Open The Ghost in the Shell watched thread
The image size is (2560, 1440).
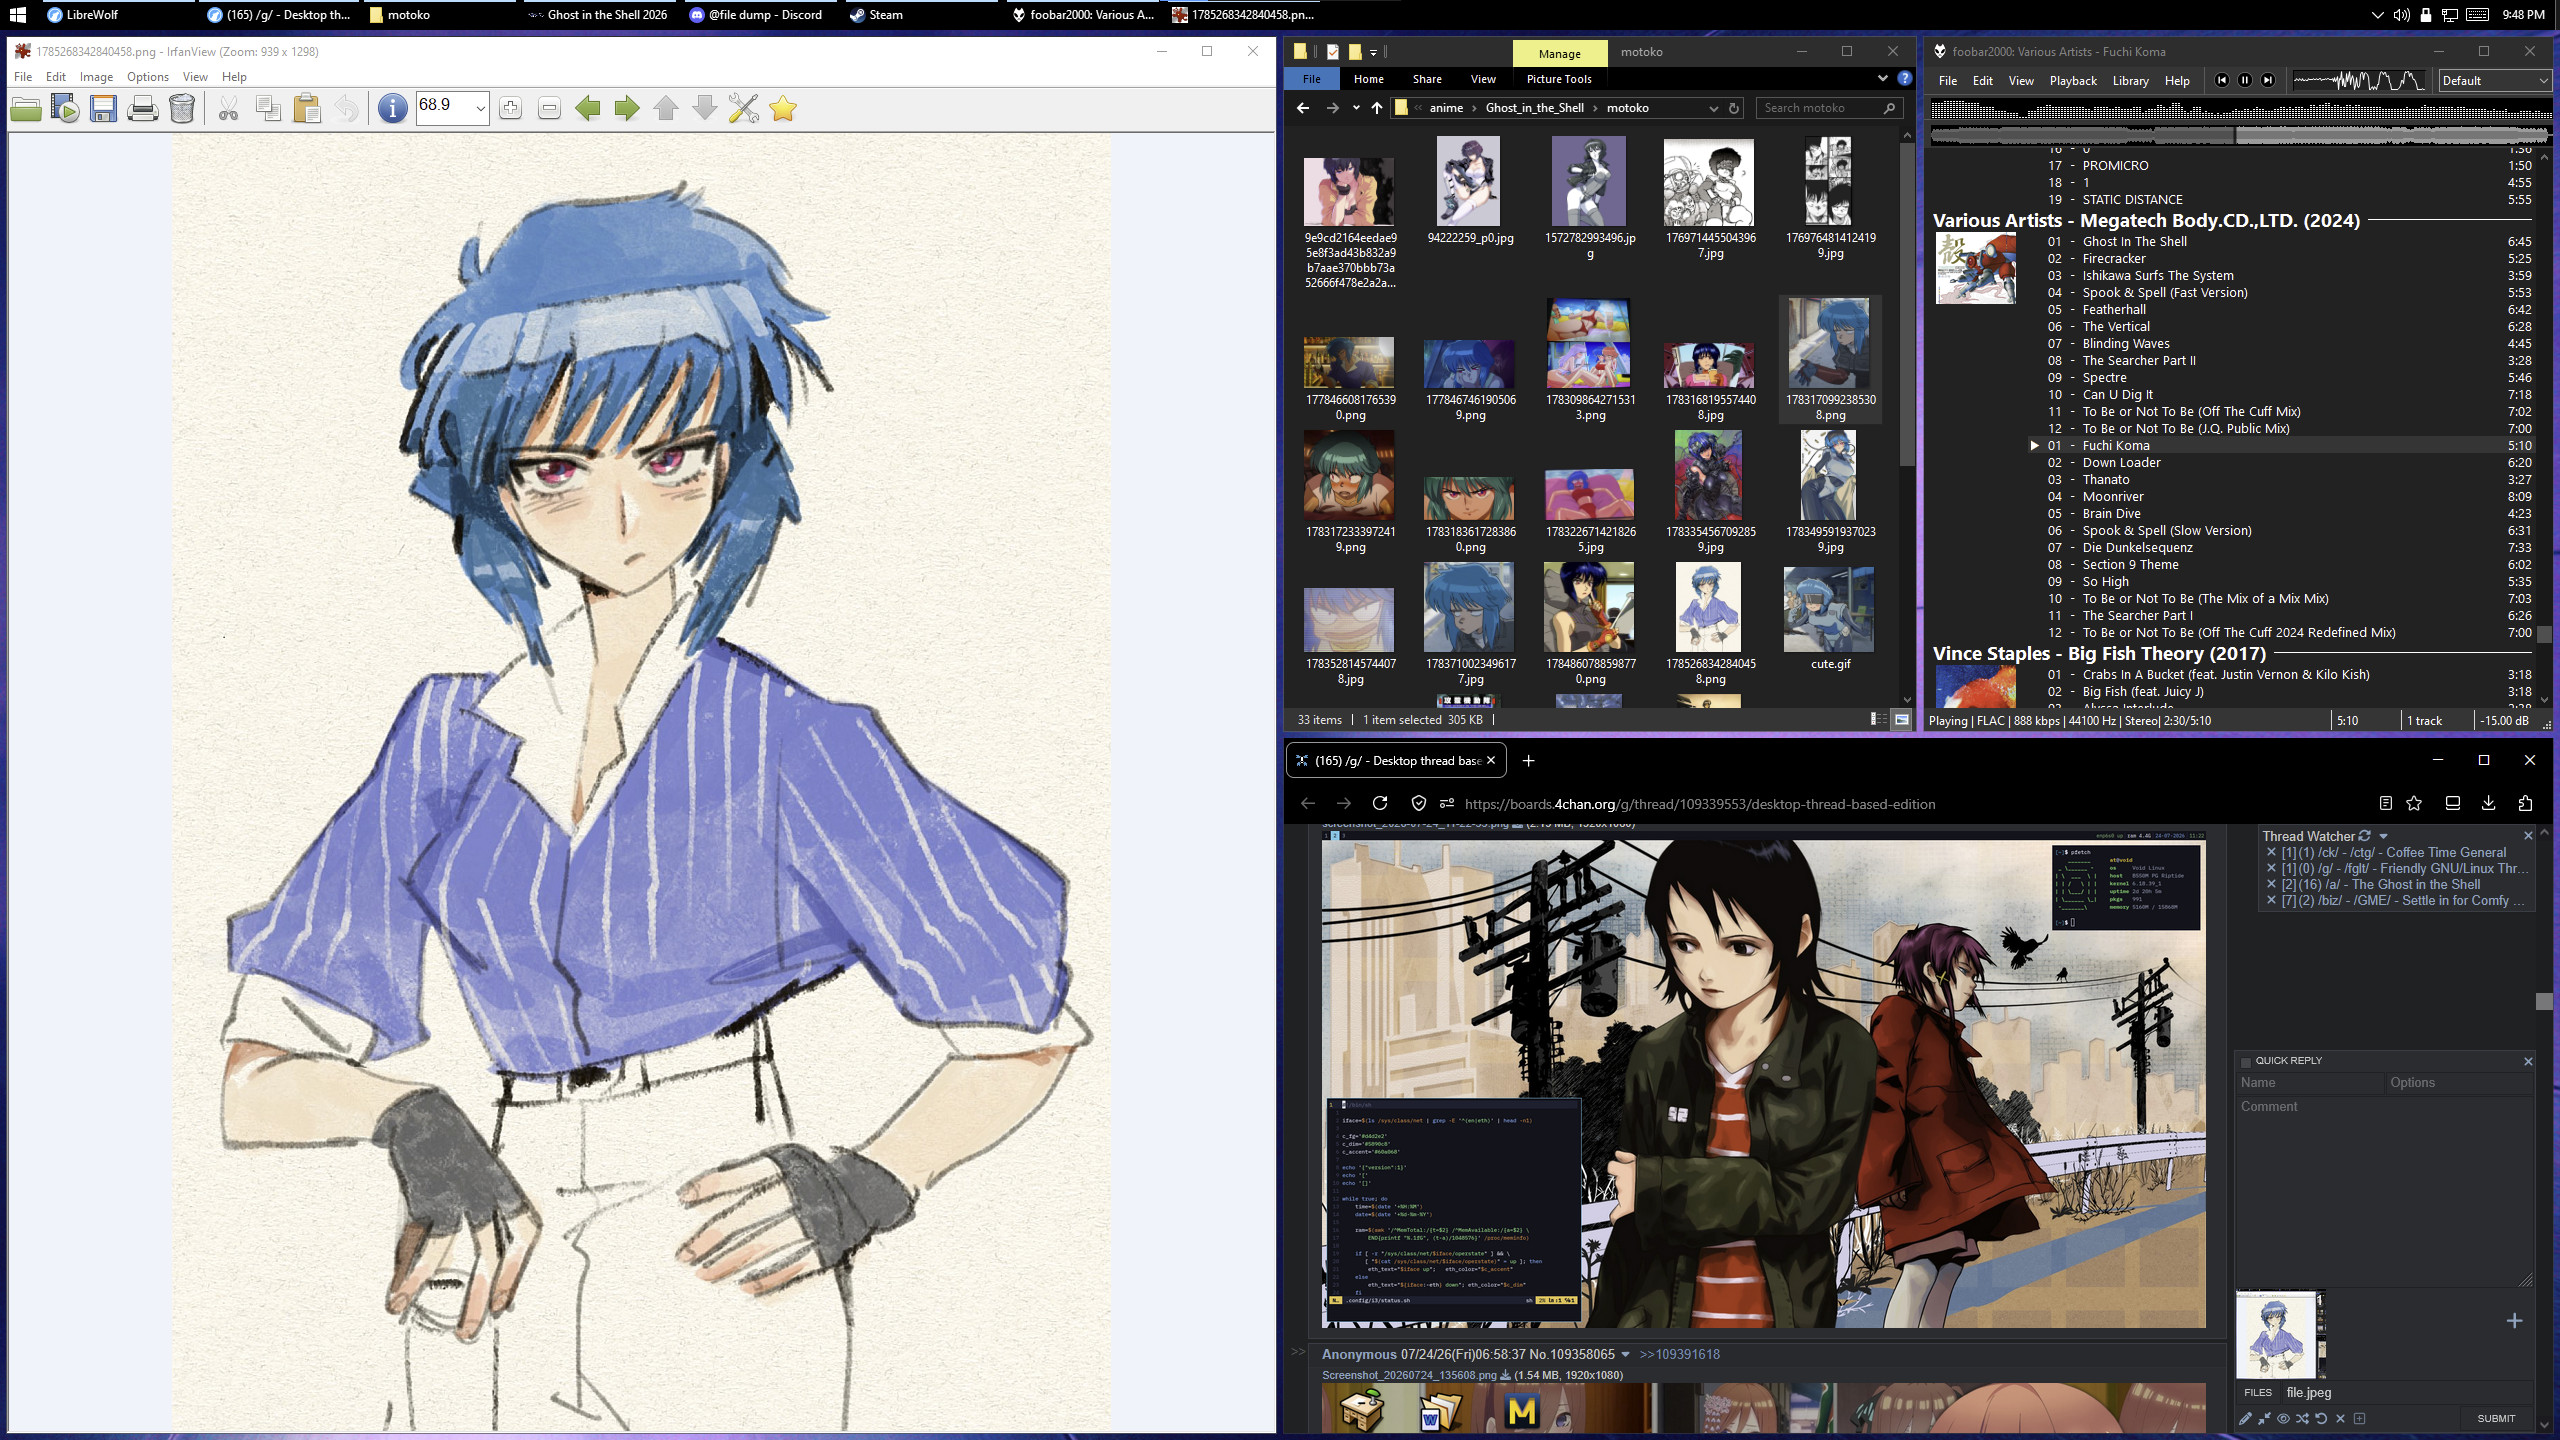point(2381,885)
